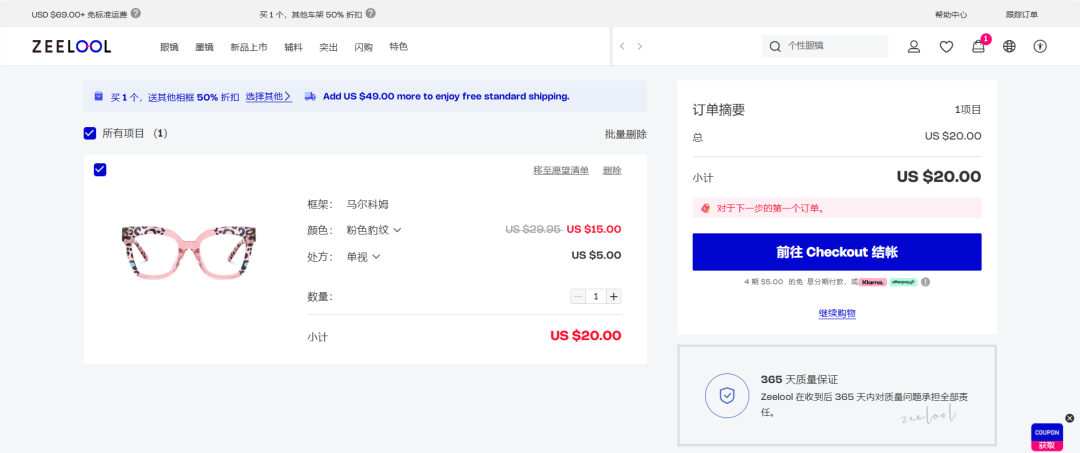
Task: Click the 前往 Checkout 结帐 button
Action: (837, 252)
